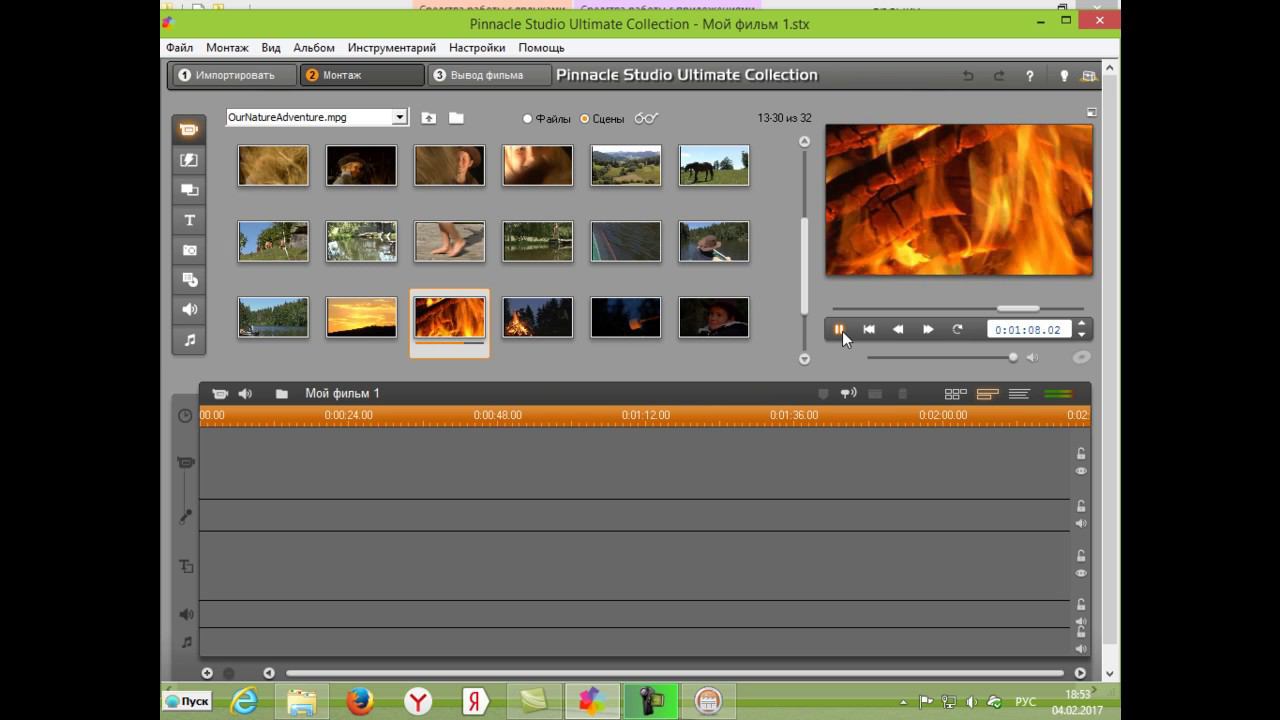The width and height of the screenshot is (1280, 720).
Task: Click the binoculars scene view icon
Action: point(646,118)
